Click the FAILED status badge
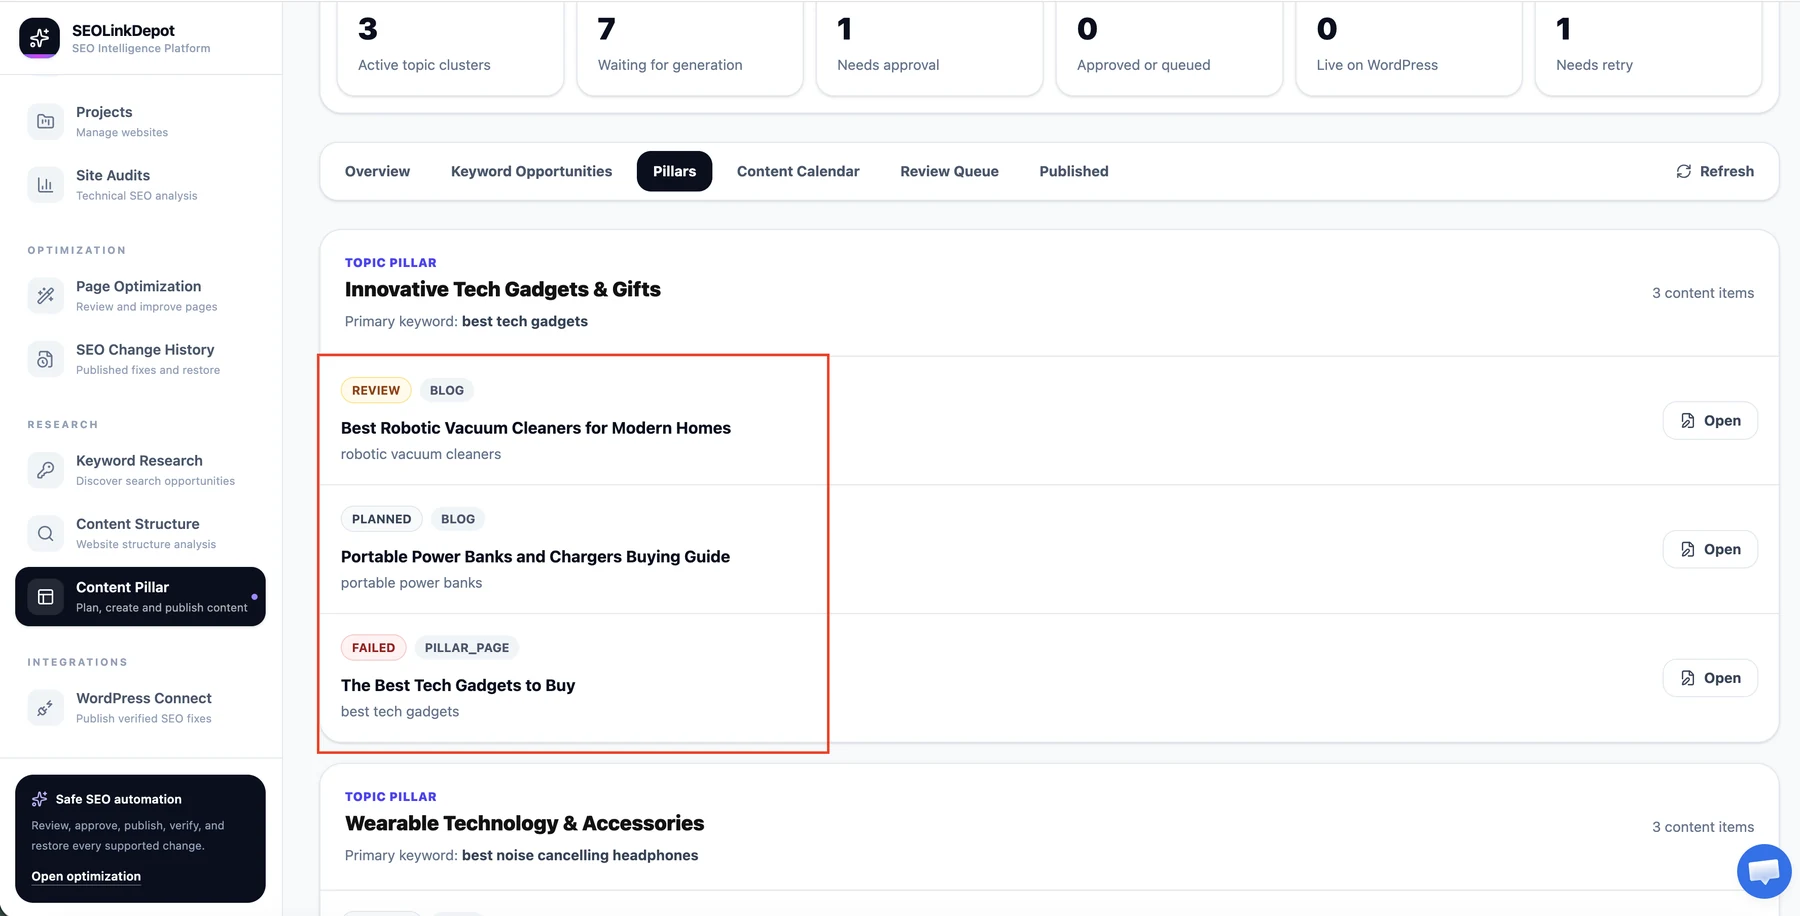 (373, 648)
